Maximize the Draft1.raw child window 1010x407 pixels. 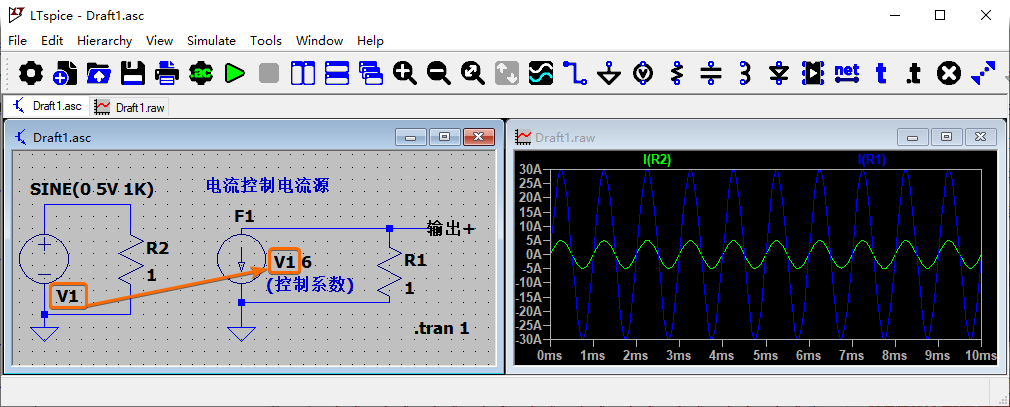click(x=946, y=137)
